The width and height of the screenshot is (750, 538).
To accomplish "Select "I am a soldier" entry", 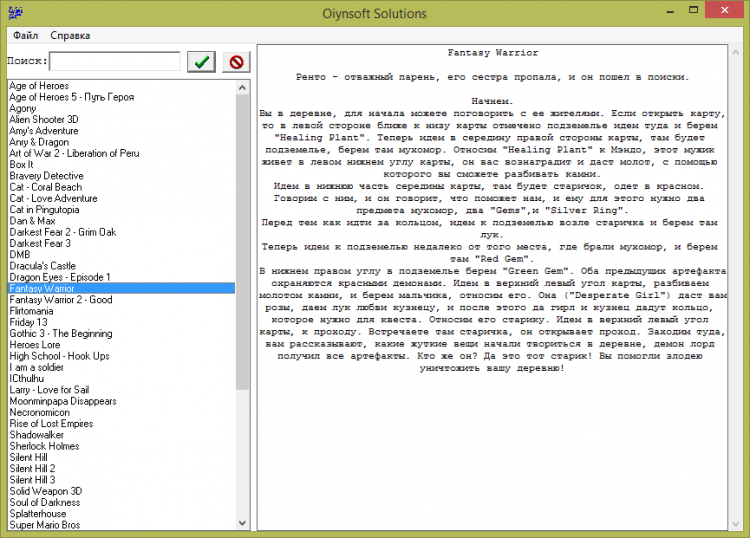I will [x=121, y=367].
